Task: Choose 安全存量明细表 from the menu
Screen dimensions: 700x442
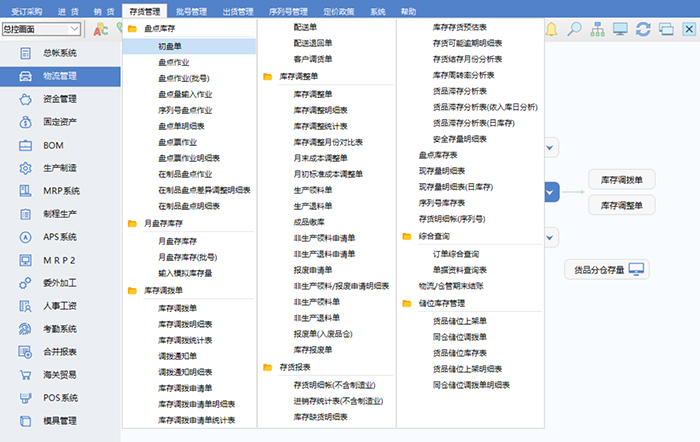Action: tap(464, 138)
